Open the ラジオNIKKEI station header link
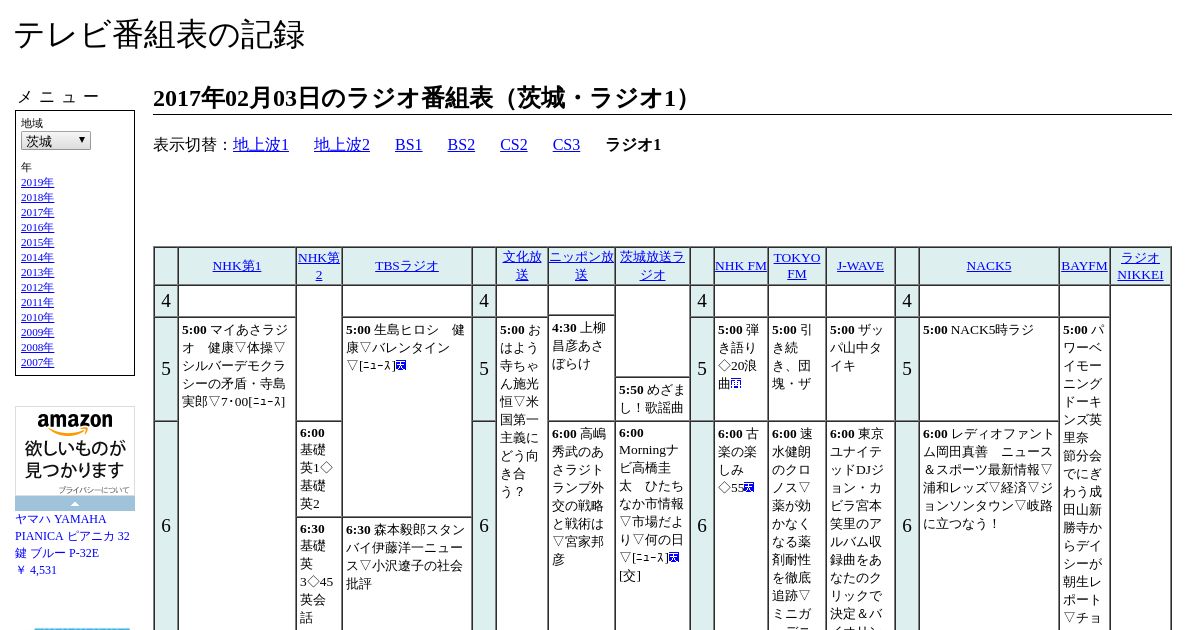The width and height of the screenshot is (1200, 630). click(x=1140, y=266)
